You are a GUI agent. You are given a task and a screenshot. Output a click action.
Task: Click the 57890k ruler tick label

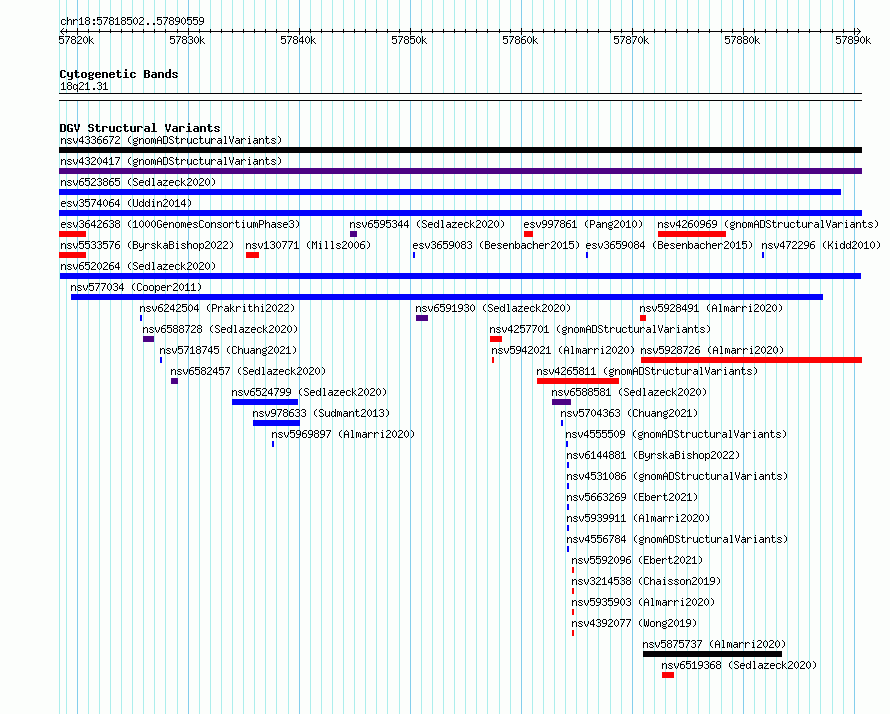(853, 40)
